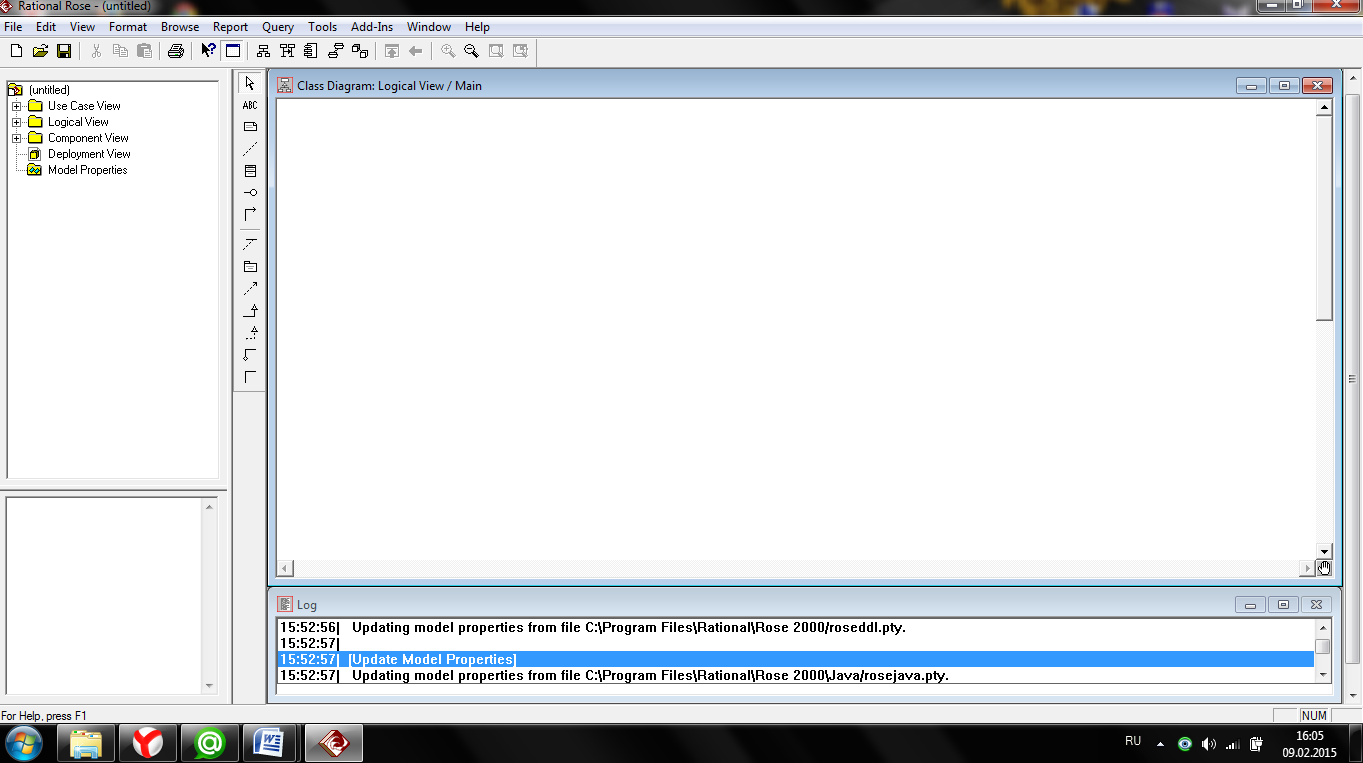Expand the Component View tree node

click(16, 138)
